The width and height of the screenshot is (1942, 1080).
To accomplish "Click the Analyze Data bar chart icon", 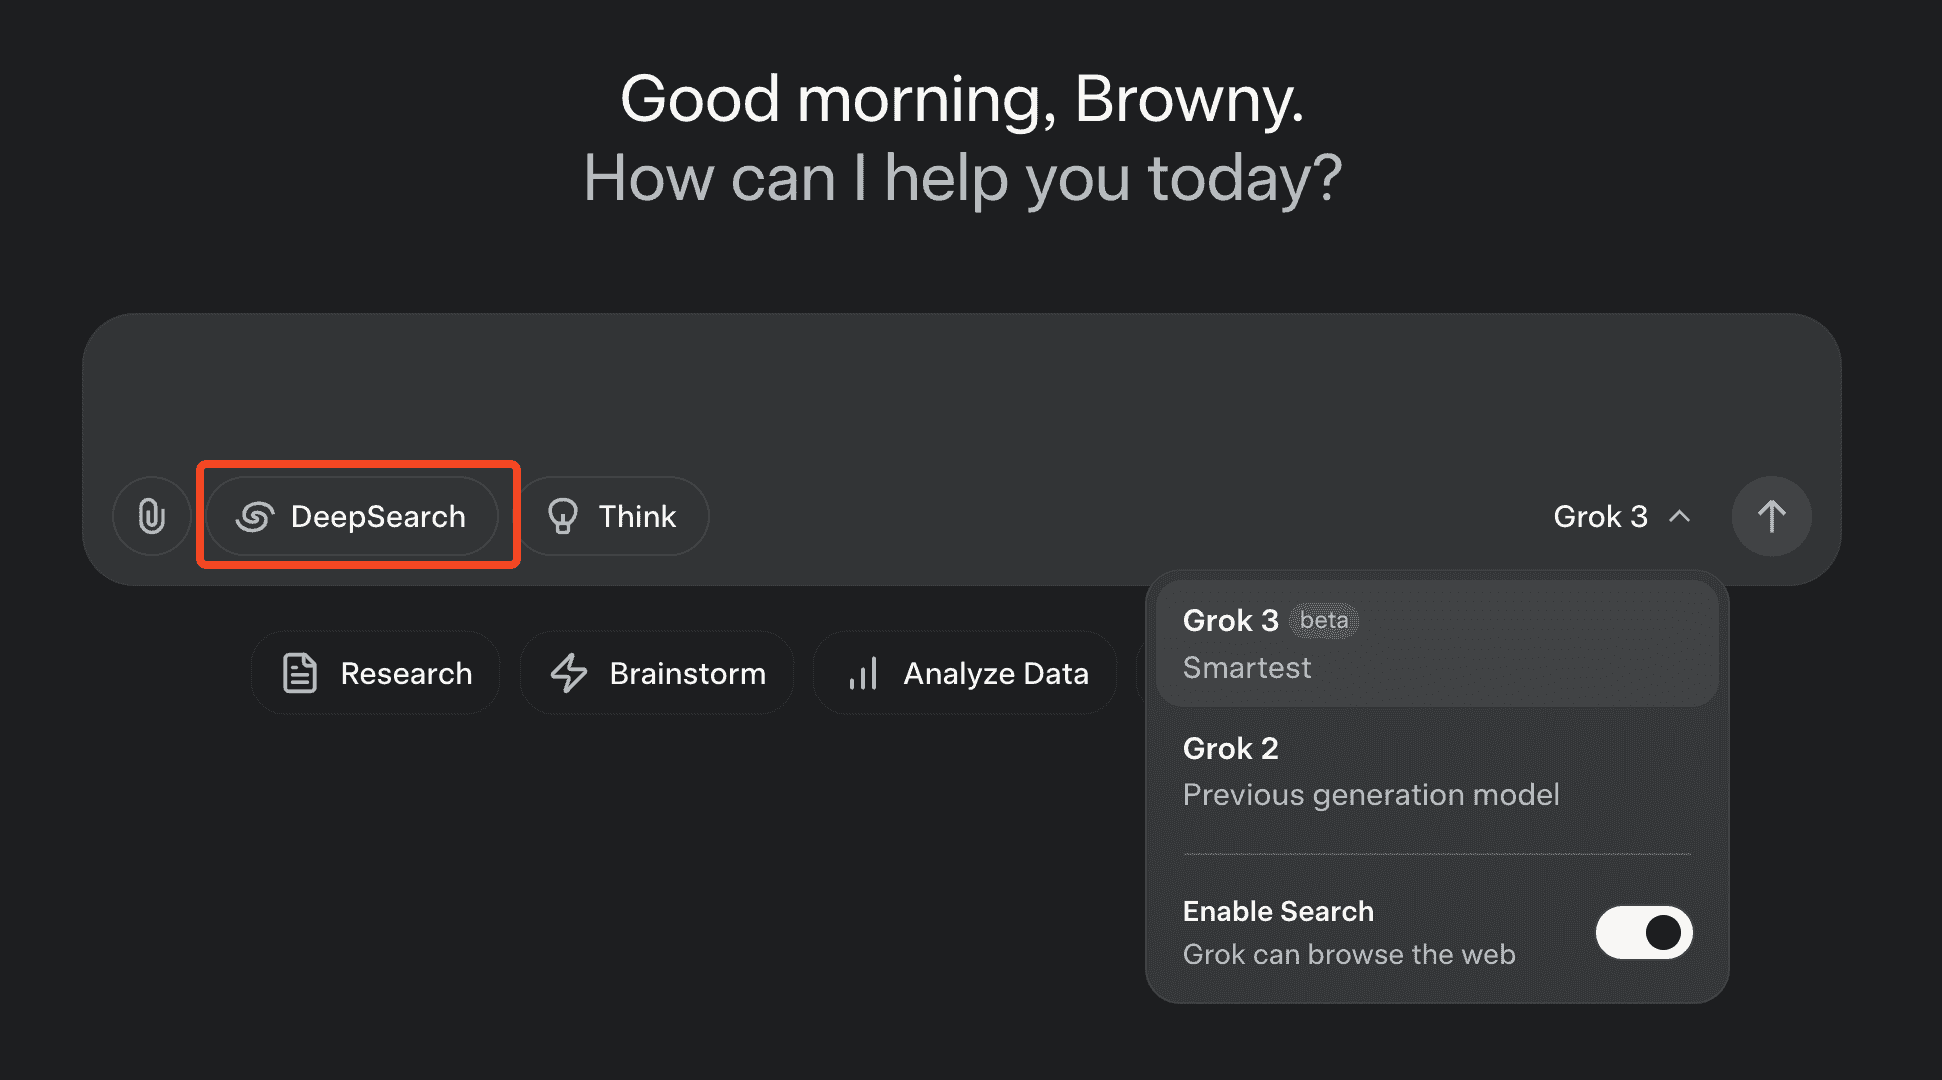I will pyautogui.click(x=863, y=673).
